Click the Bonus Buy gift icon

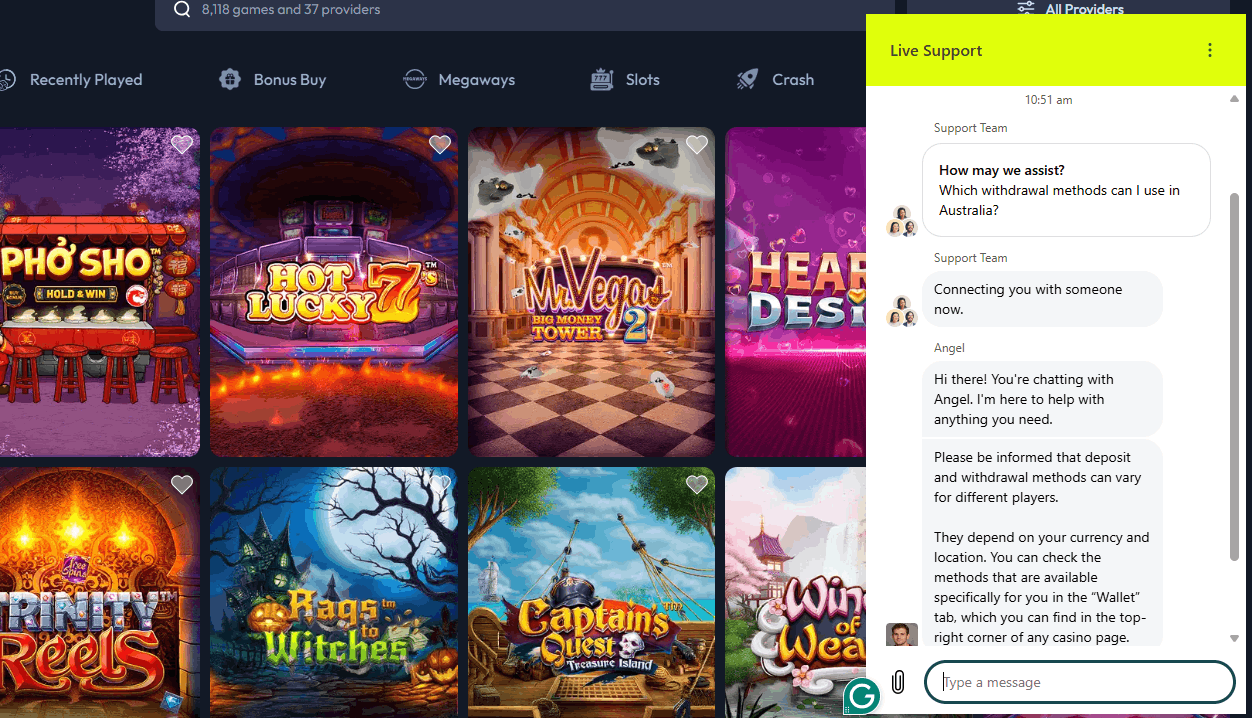pos(230,80)
